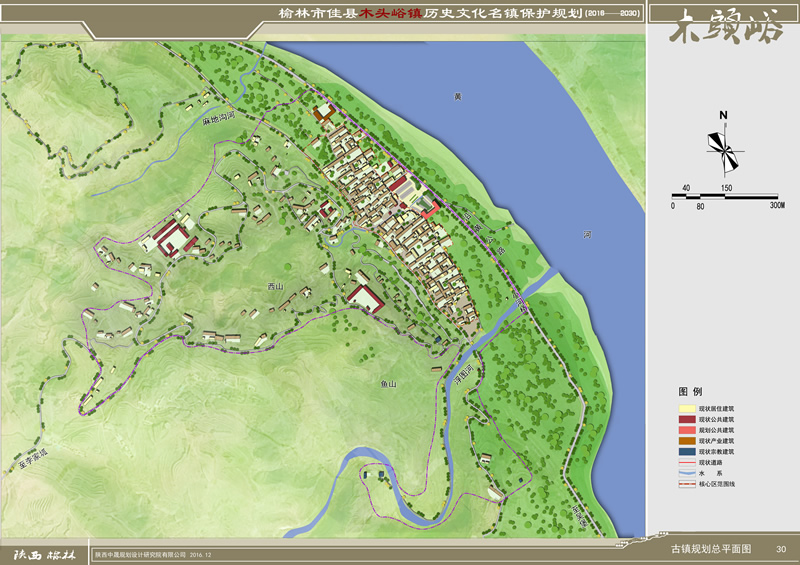
Task: Click the 麻地沟河 river label
Action: pos(217,120)
